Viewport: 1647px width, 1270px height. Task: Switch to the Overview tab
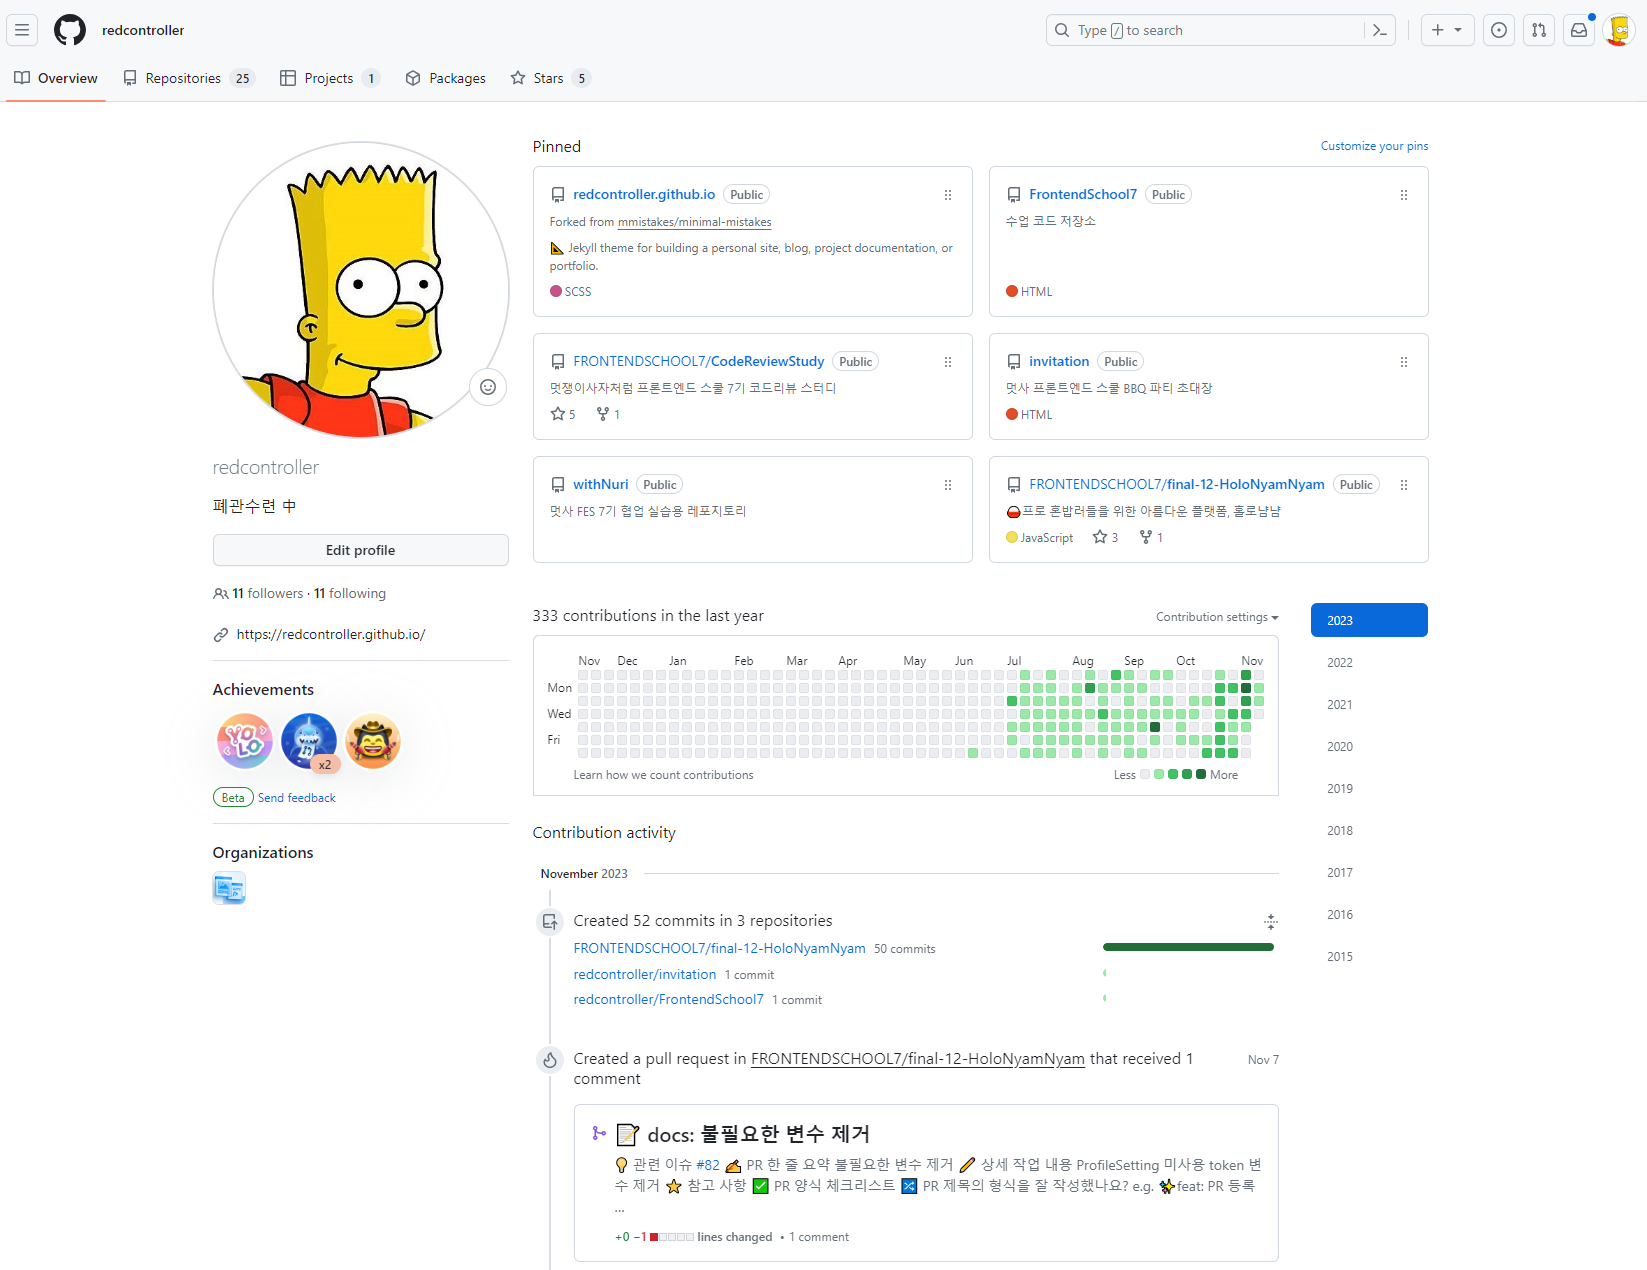pos(56,78)
